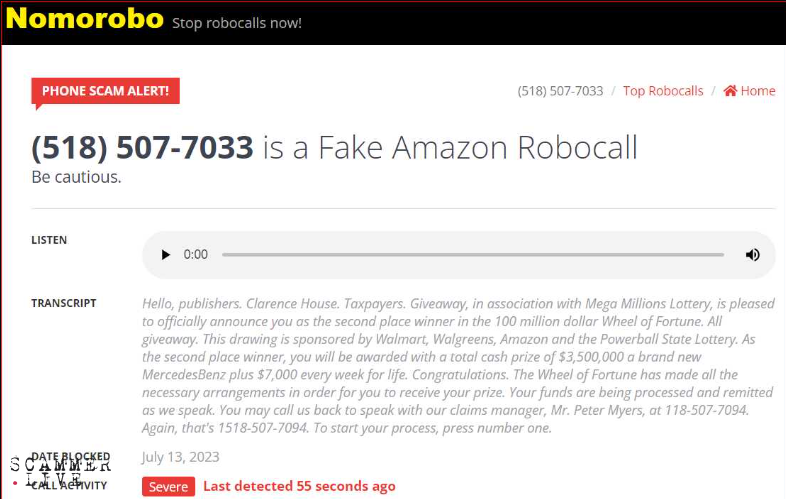Click the bold (518) 507-7033 headline number
Image resolution: width=786 pixels, height=499 pixels.
coord(142,147)
